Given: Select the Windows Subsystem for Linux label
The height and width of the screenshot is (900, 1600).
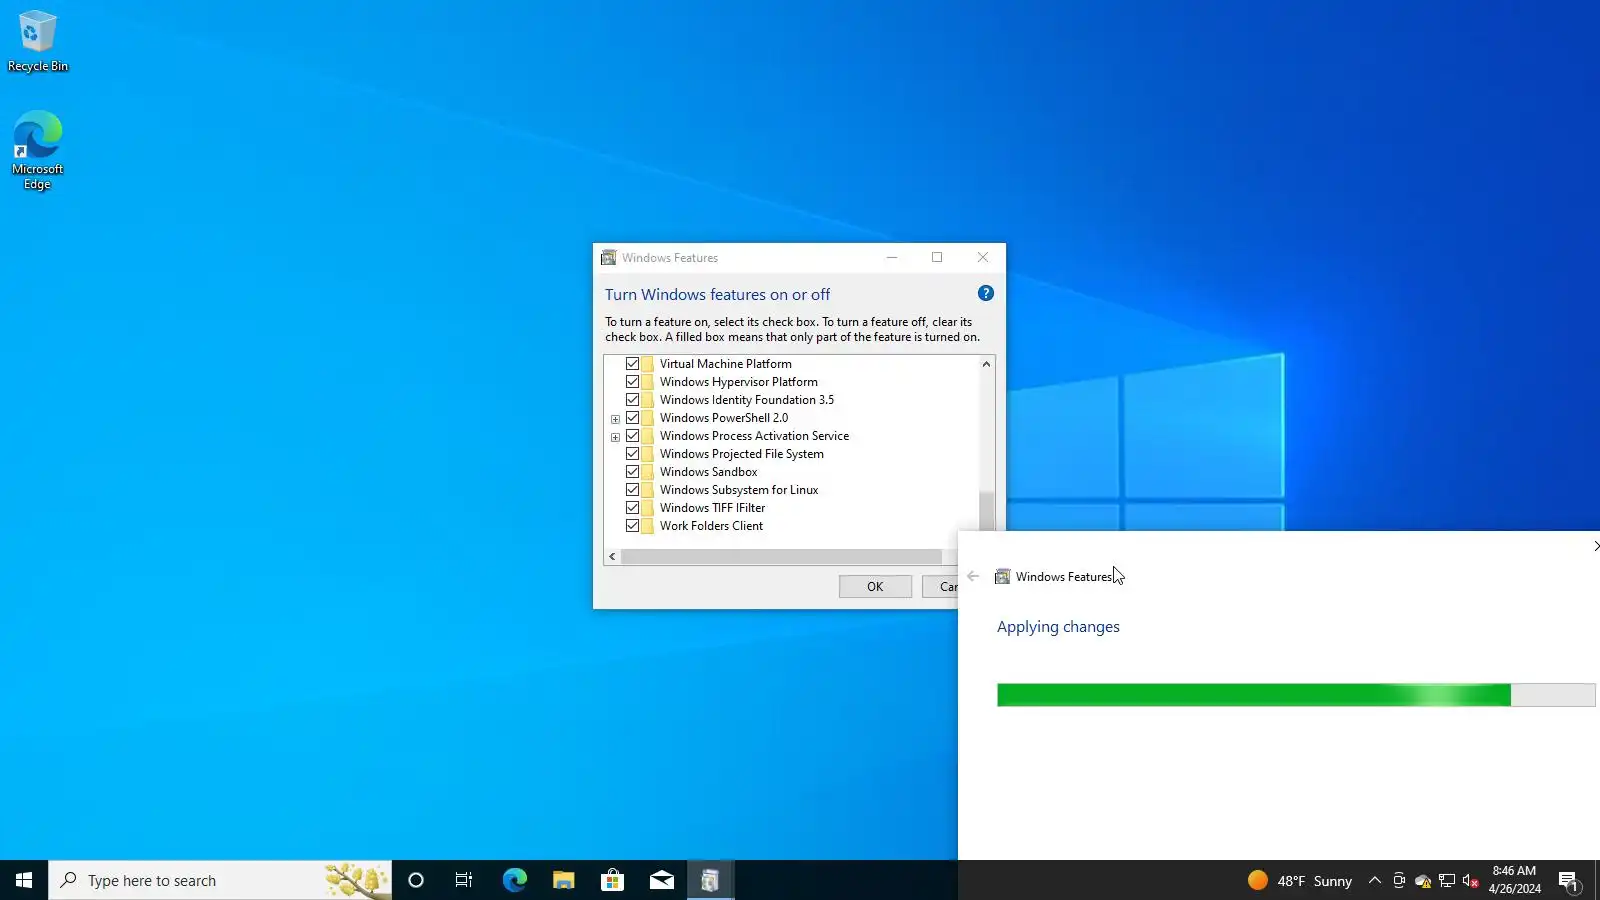Looking at the screenshot, I should point(739,490).
